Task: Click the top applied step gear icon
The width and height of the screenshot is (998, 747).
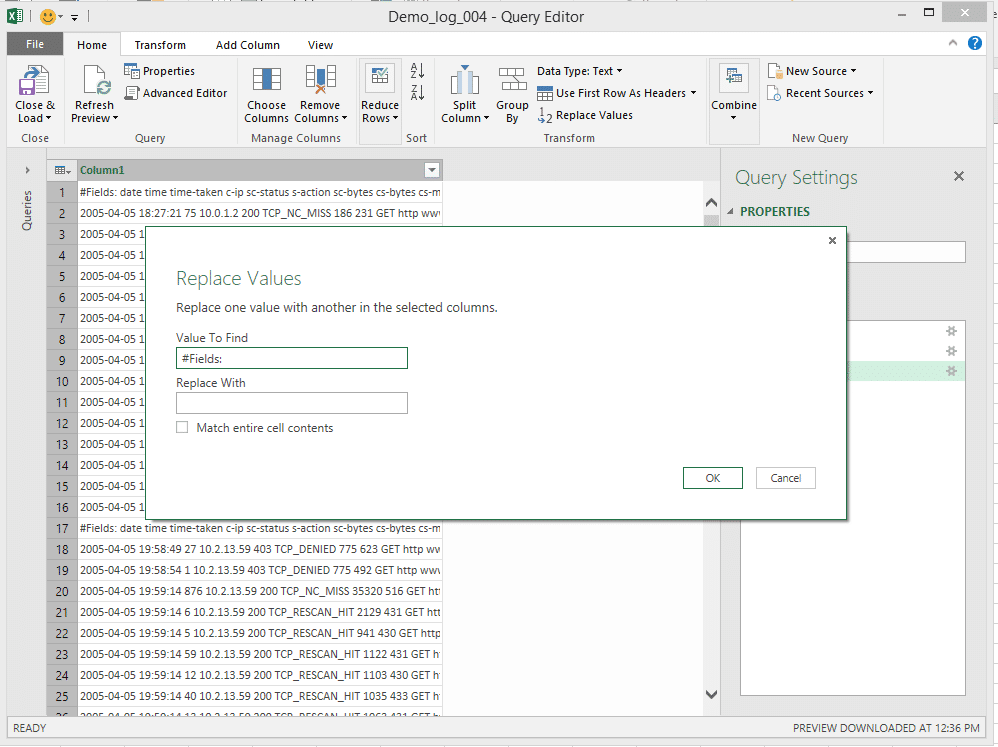Action: pos(952,331)
